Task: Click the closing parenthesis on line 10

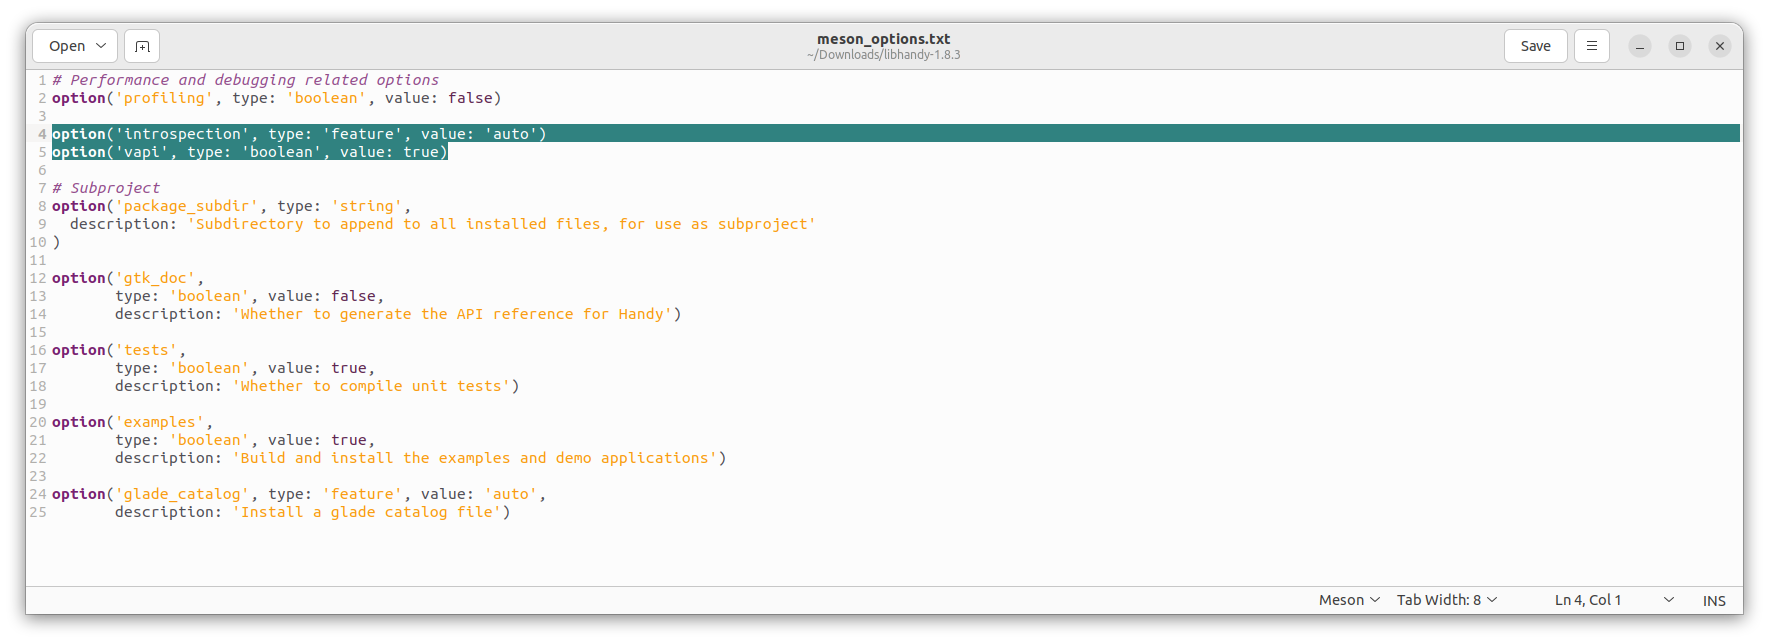Action: [x=56, y=242]
